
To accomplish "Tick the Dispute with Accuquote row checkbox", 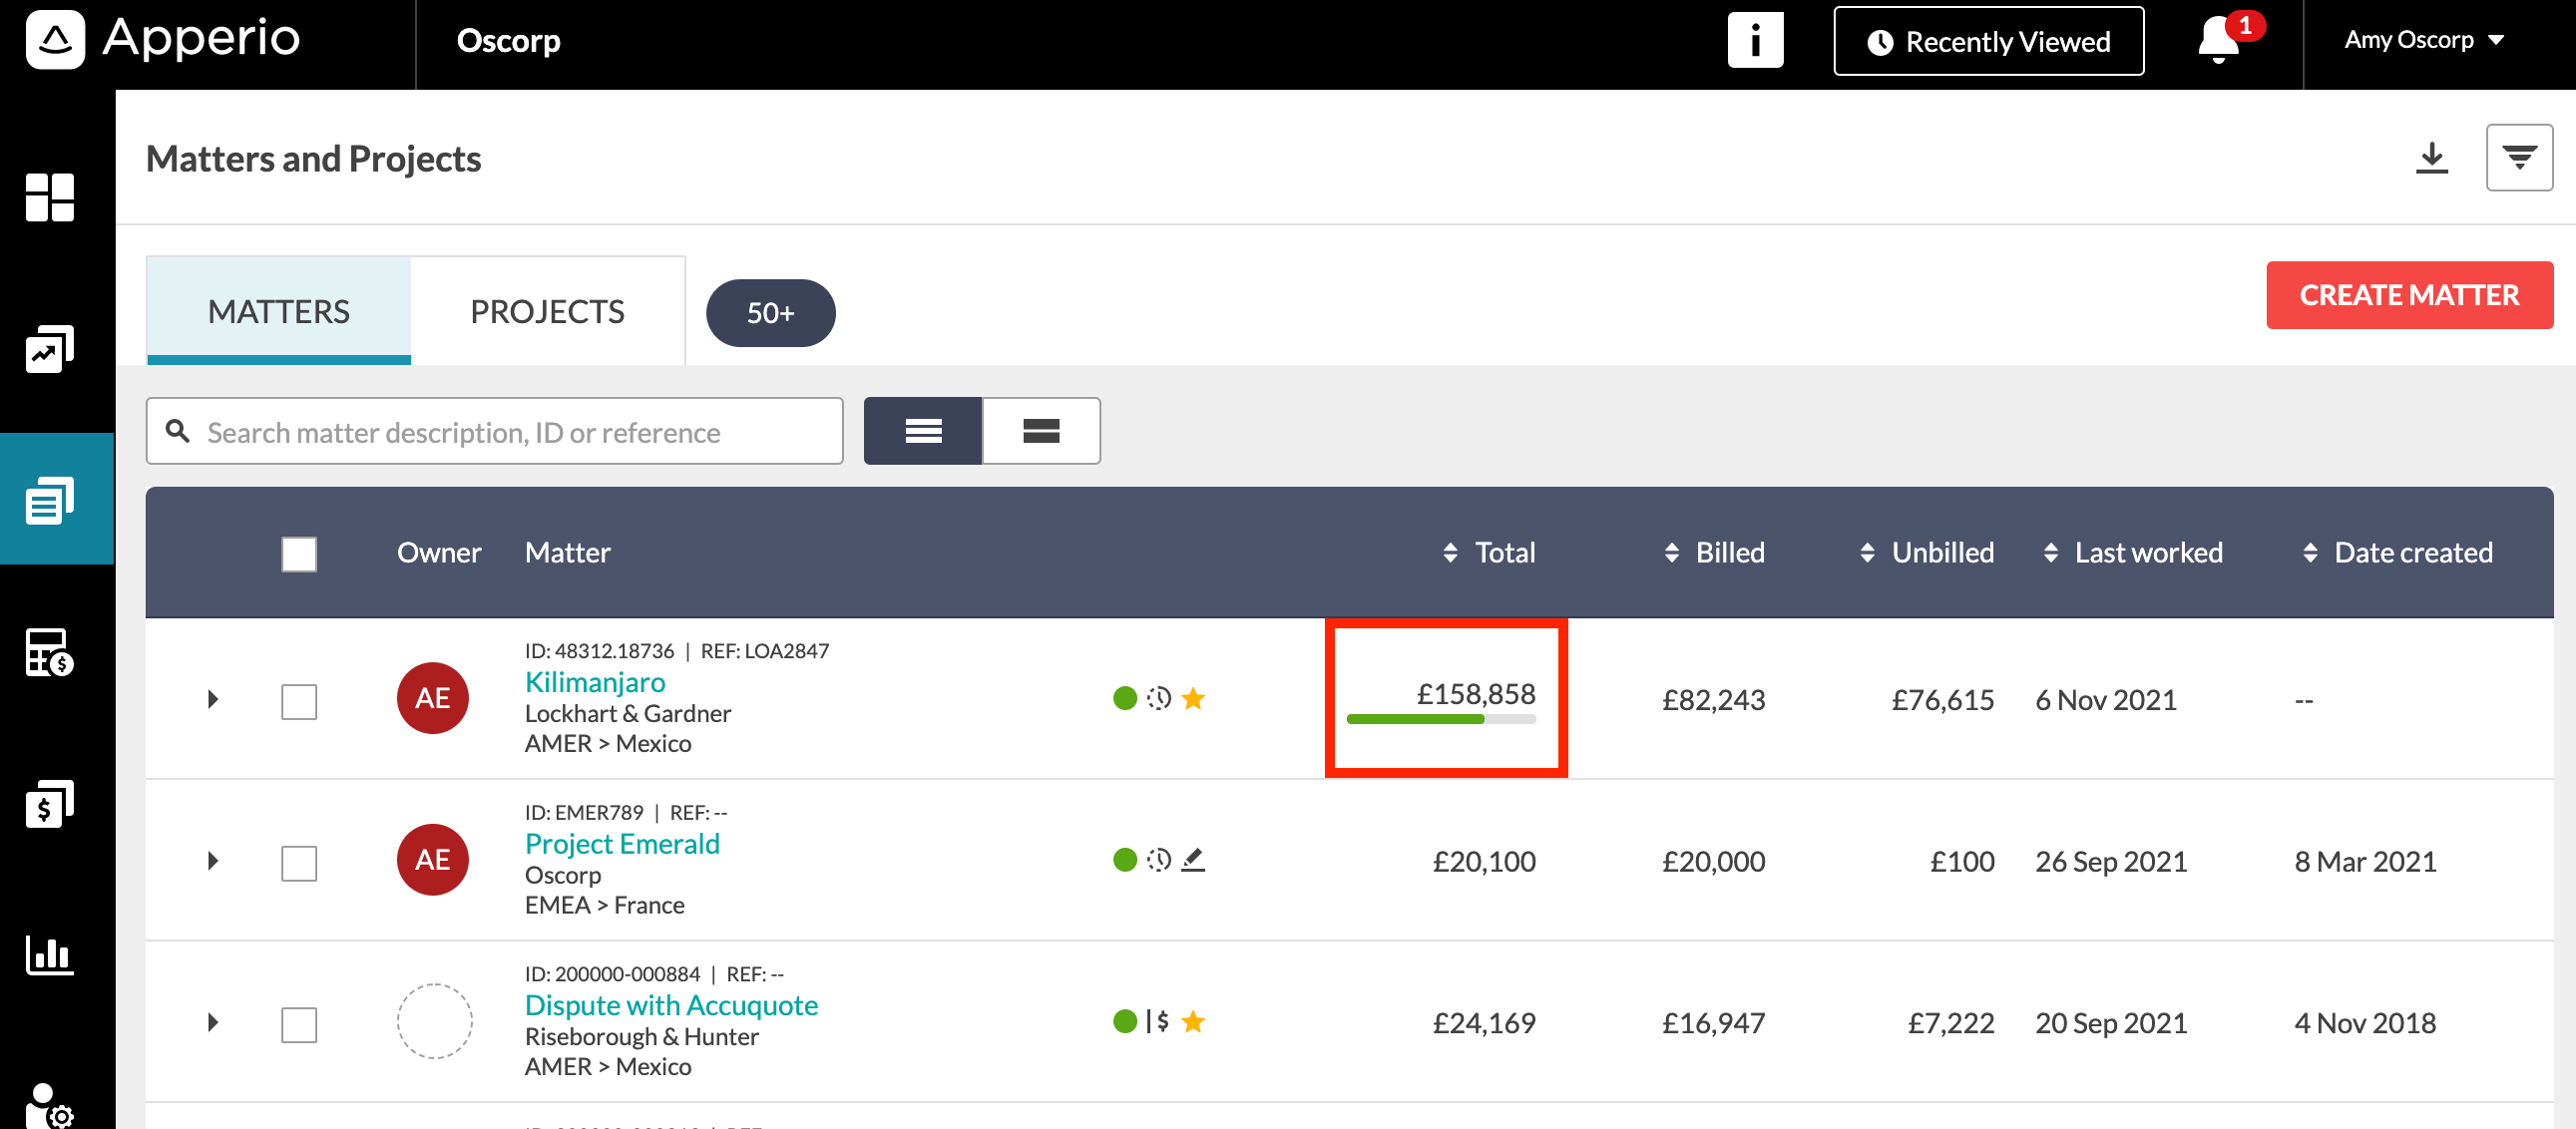I will (x=299, y=1025).
